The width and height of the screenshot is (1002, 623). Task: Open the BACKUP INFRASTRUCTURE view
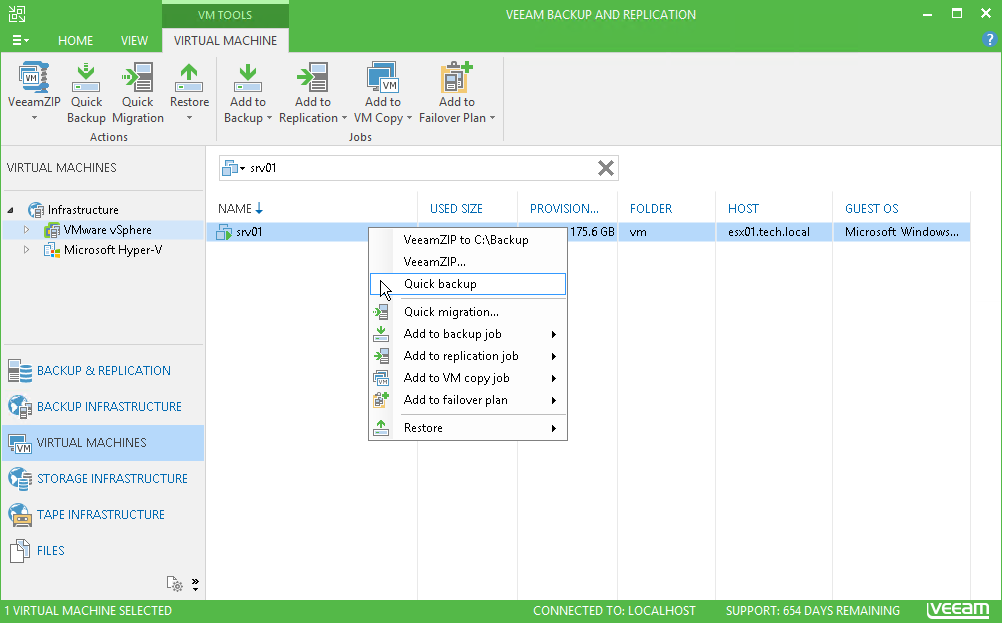[103, 406]
